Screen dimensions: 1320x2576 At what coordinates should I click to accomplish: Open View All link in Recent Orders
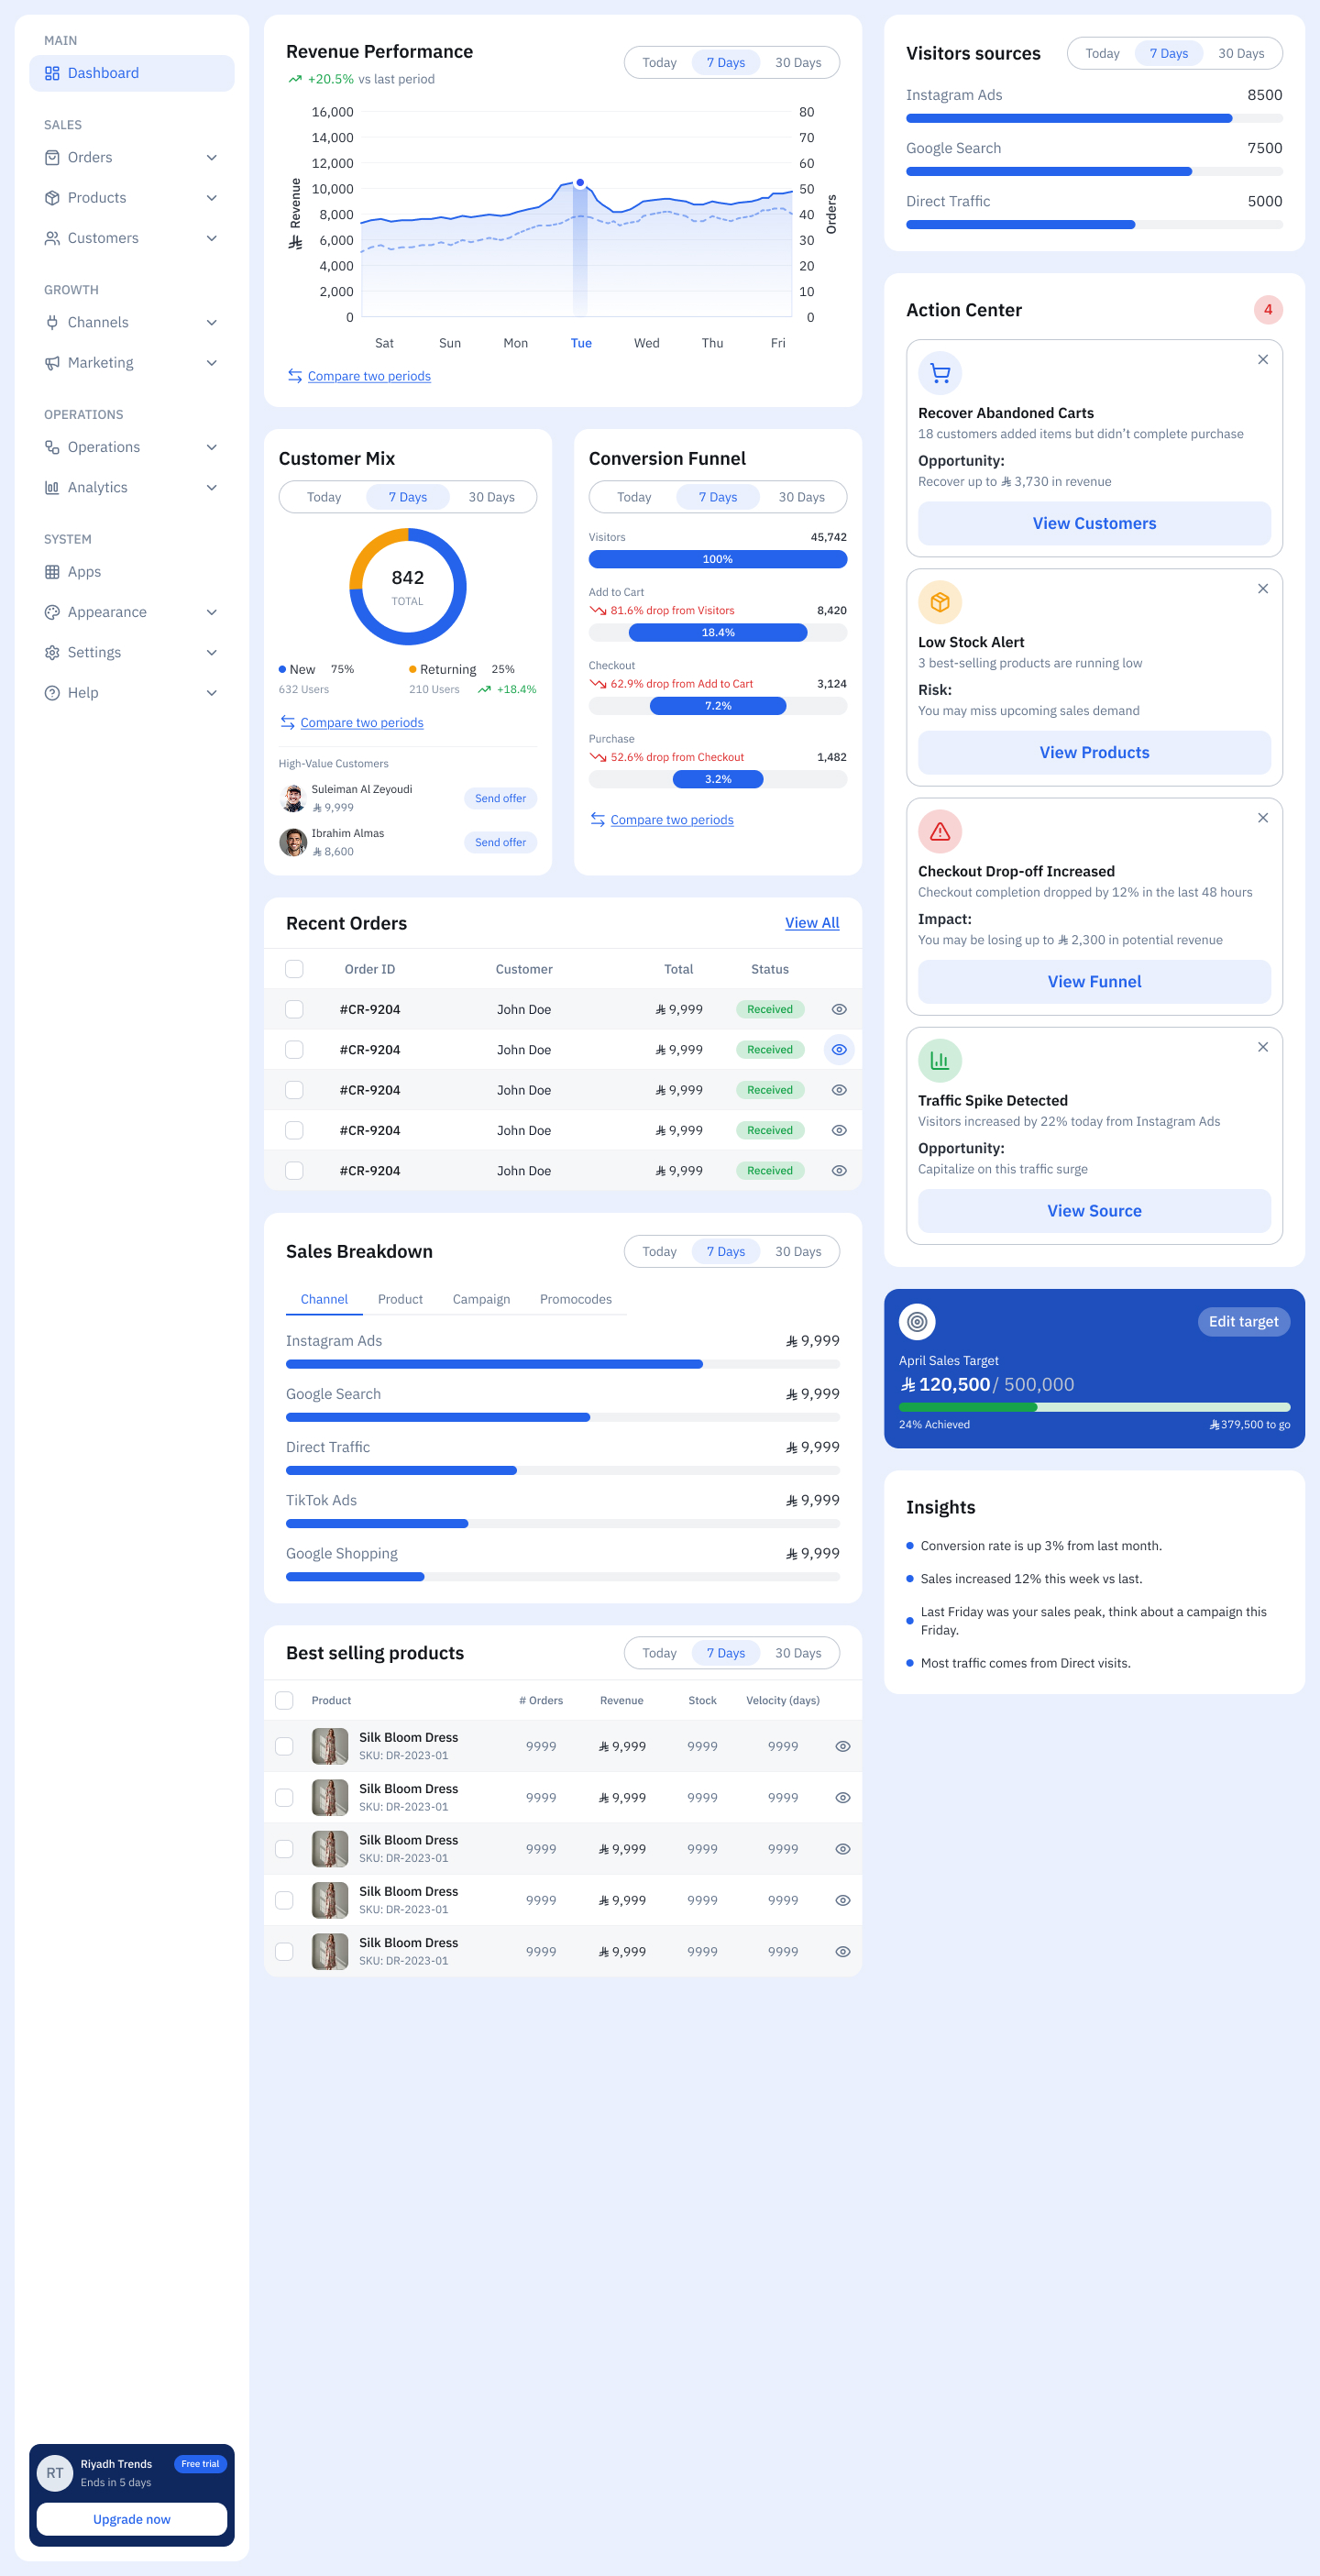point(812,923)
